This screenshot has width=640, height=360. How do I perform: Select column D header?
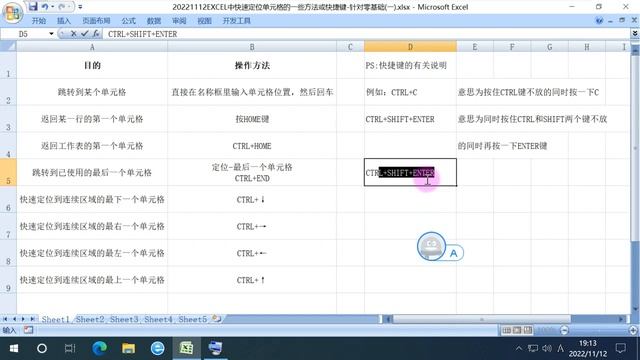point(410,47)
